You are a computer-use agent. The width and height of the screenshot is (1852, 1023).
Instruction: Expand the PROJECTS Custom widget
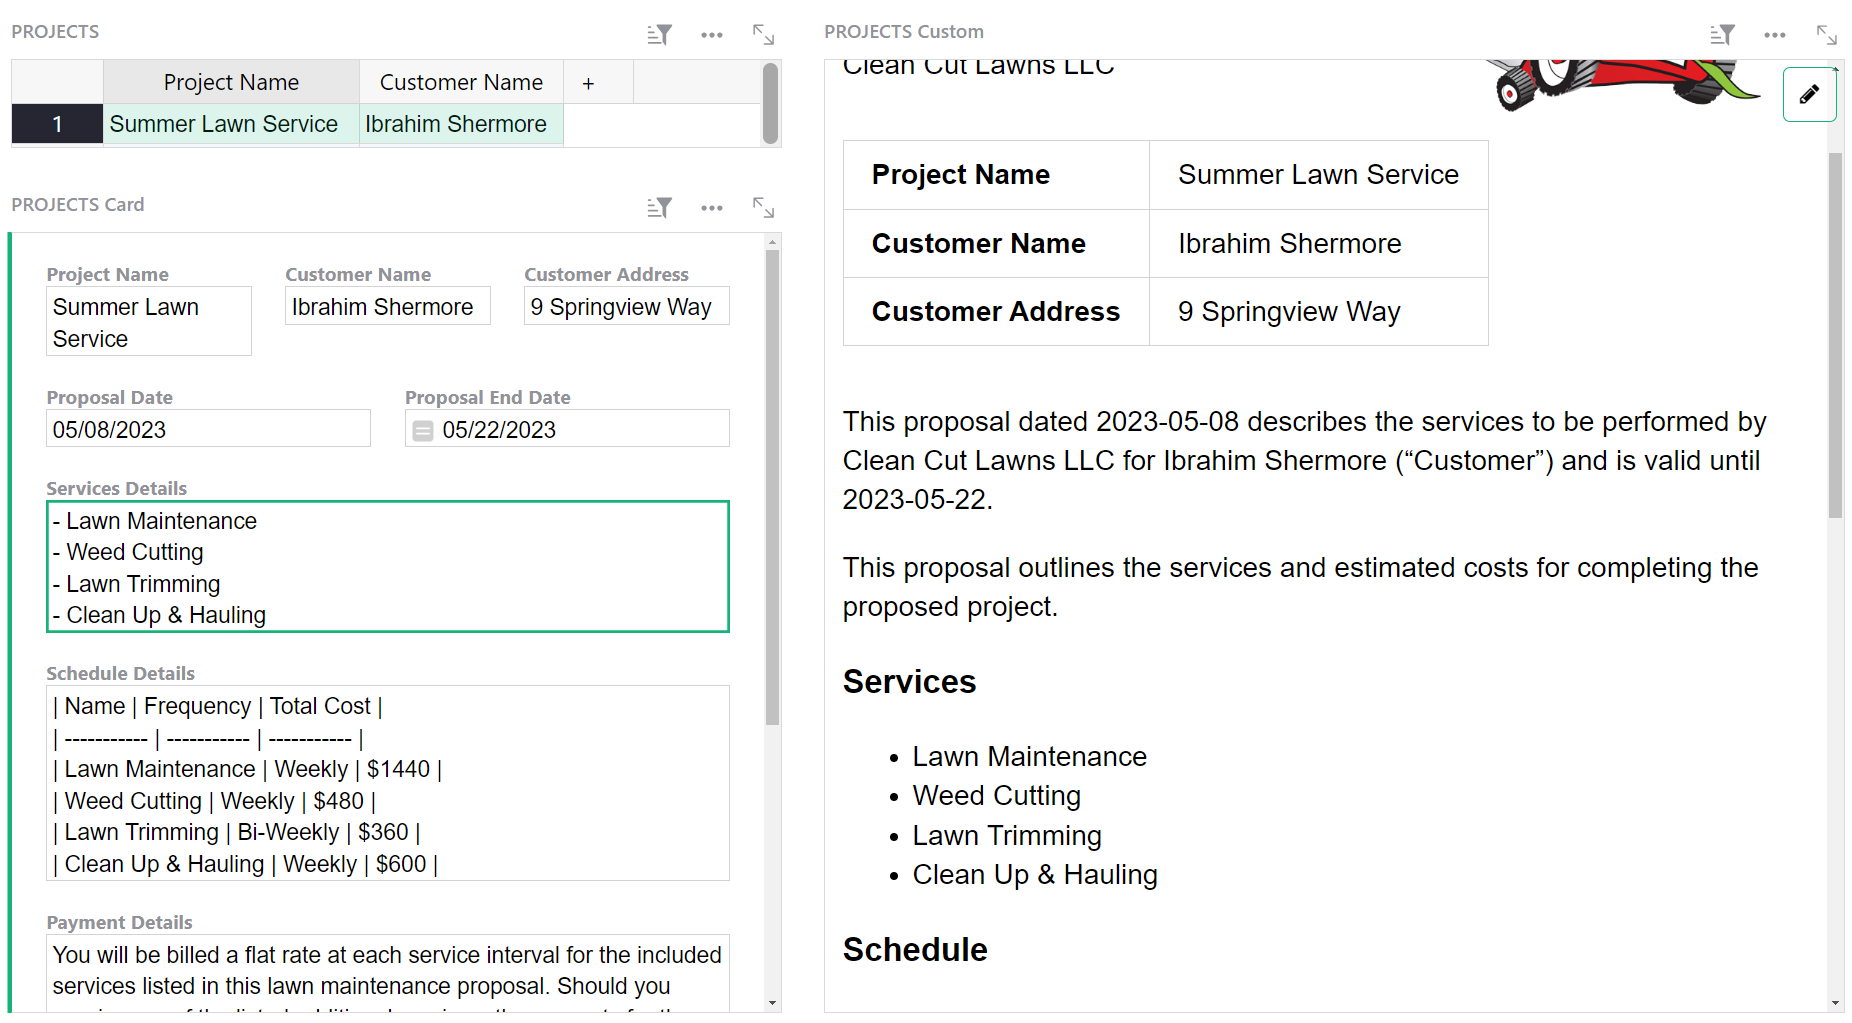[1826, 35]
